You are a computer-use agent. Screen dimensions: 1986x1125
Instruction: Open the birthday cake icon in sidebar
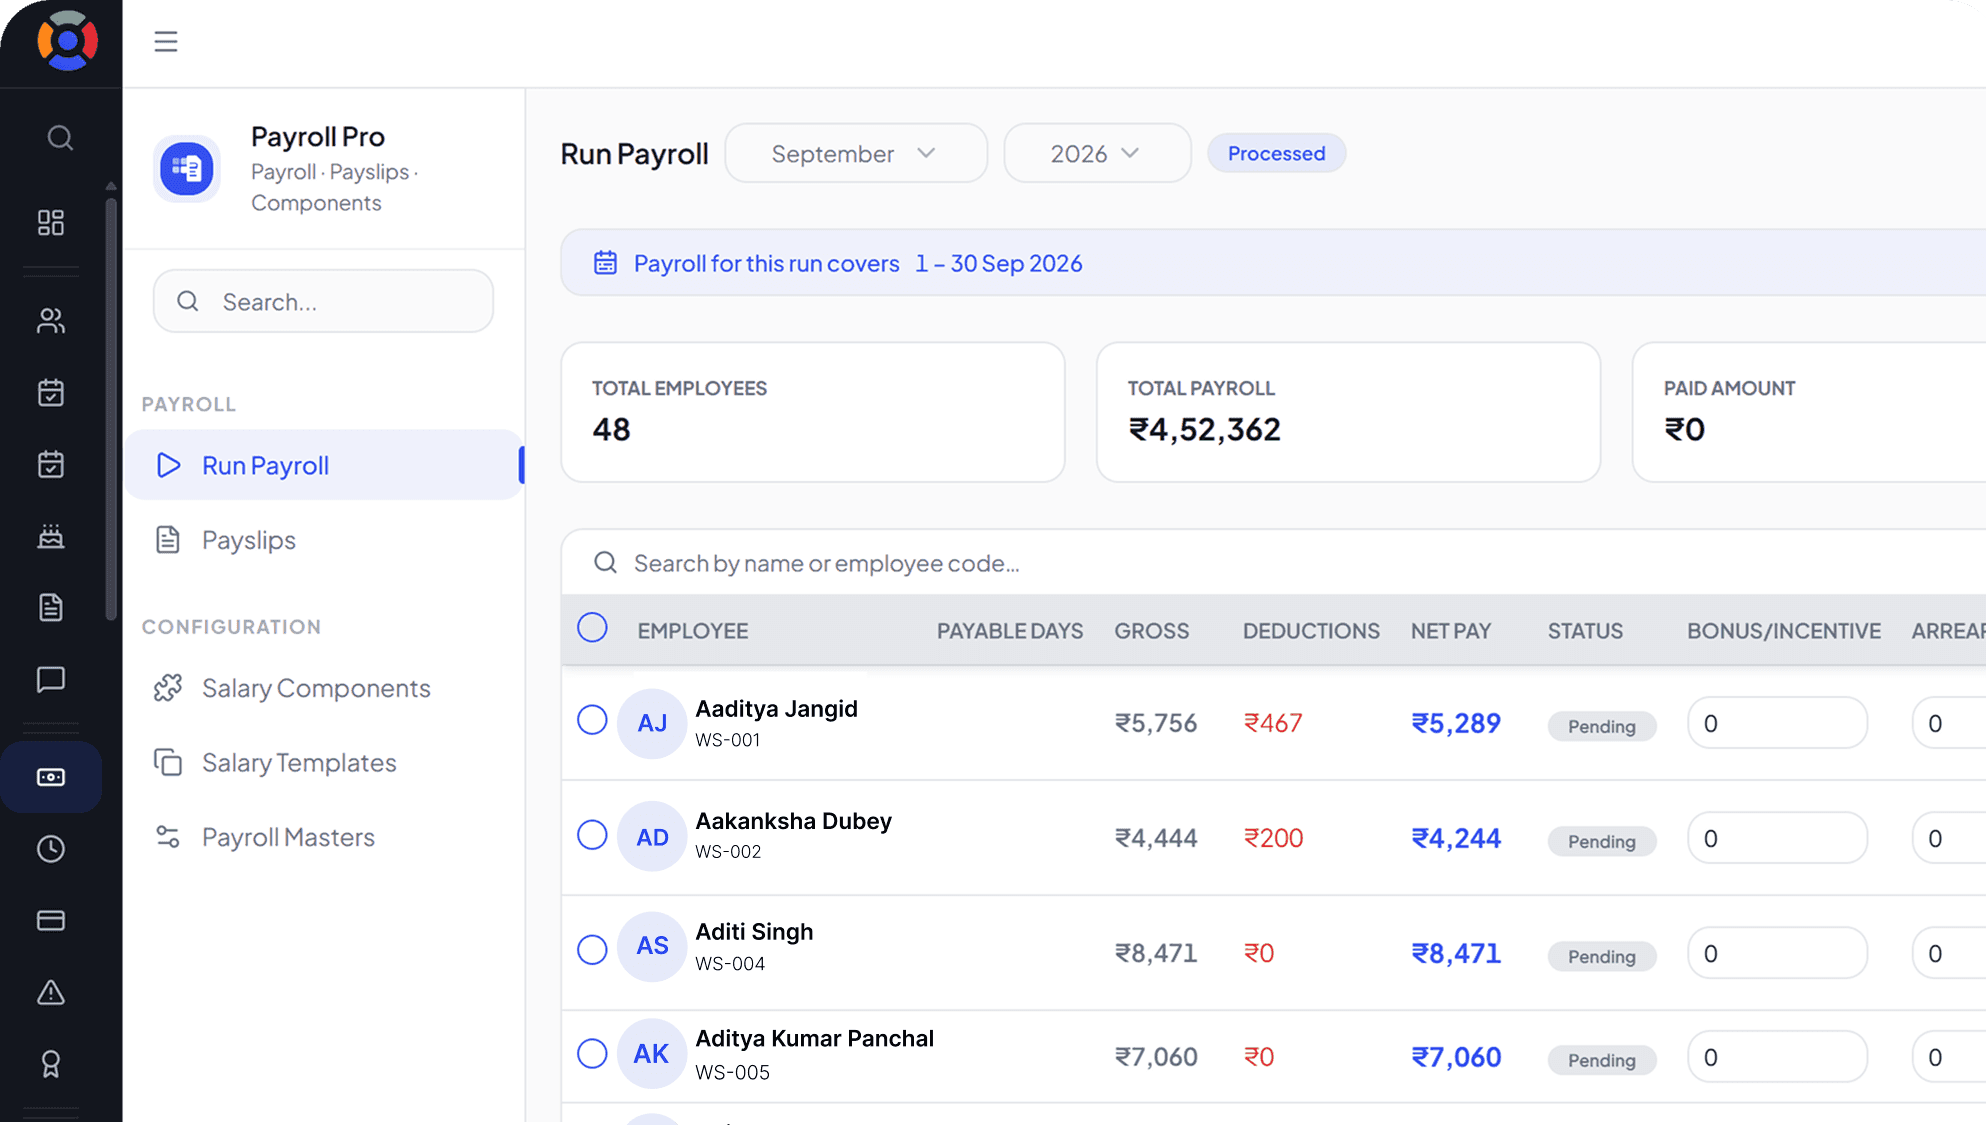click(51, 536)
